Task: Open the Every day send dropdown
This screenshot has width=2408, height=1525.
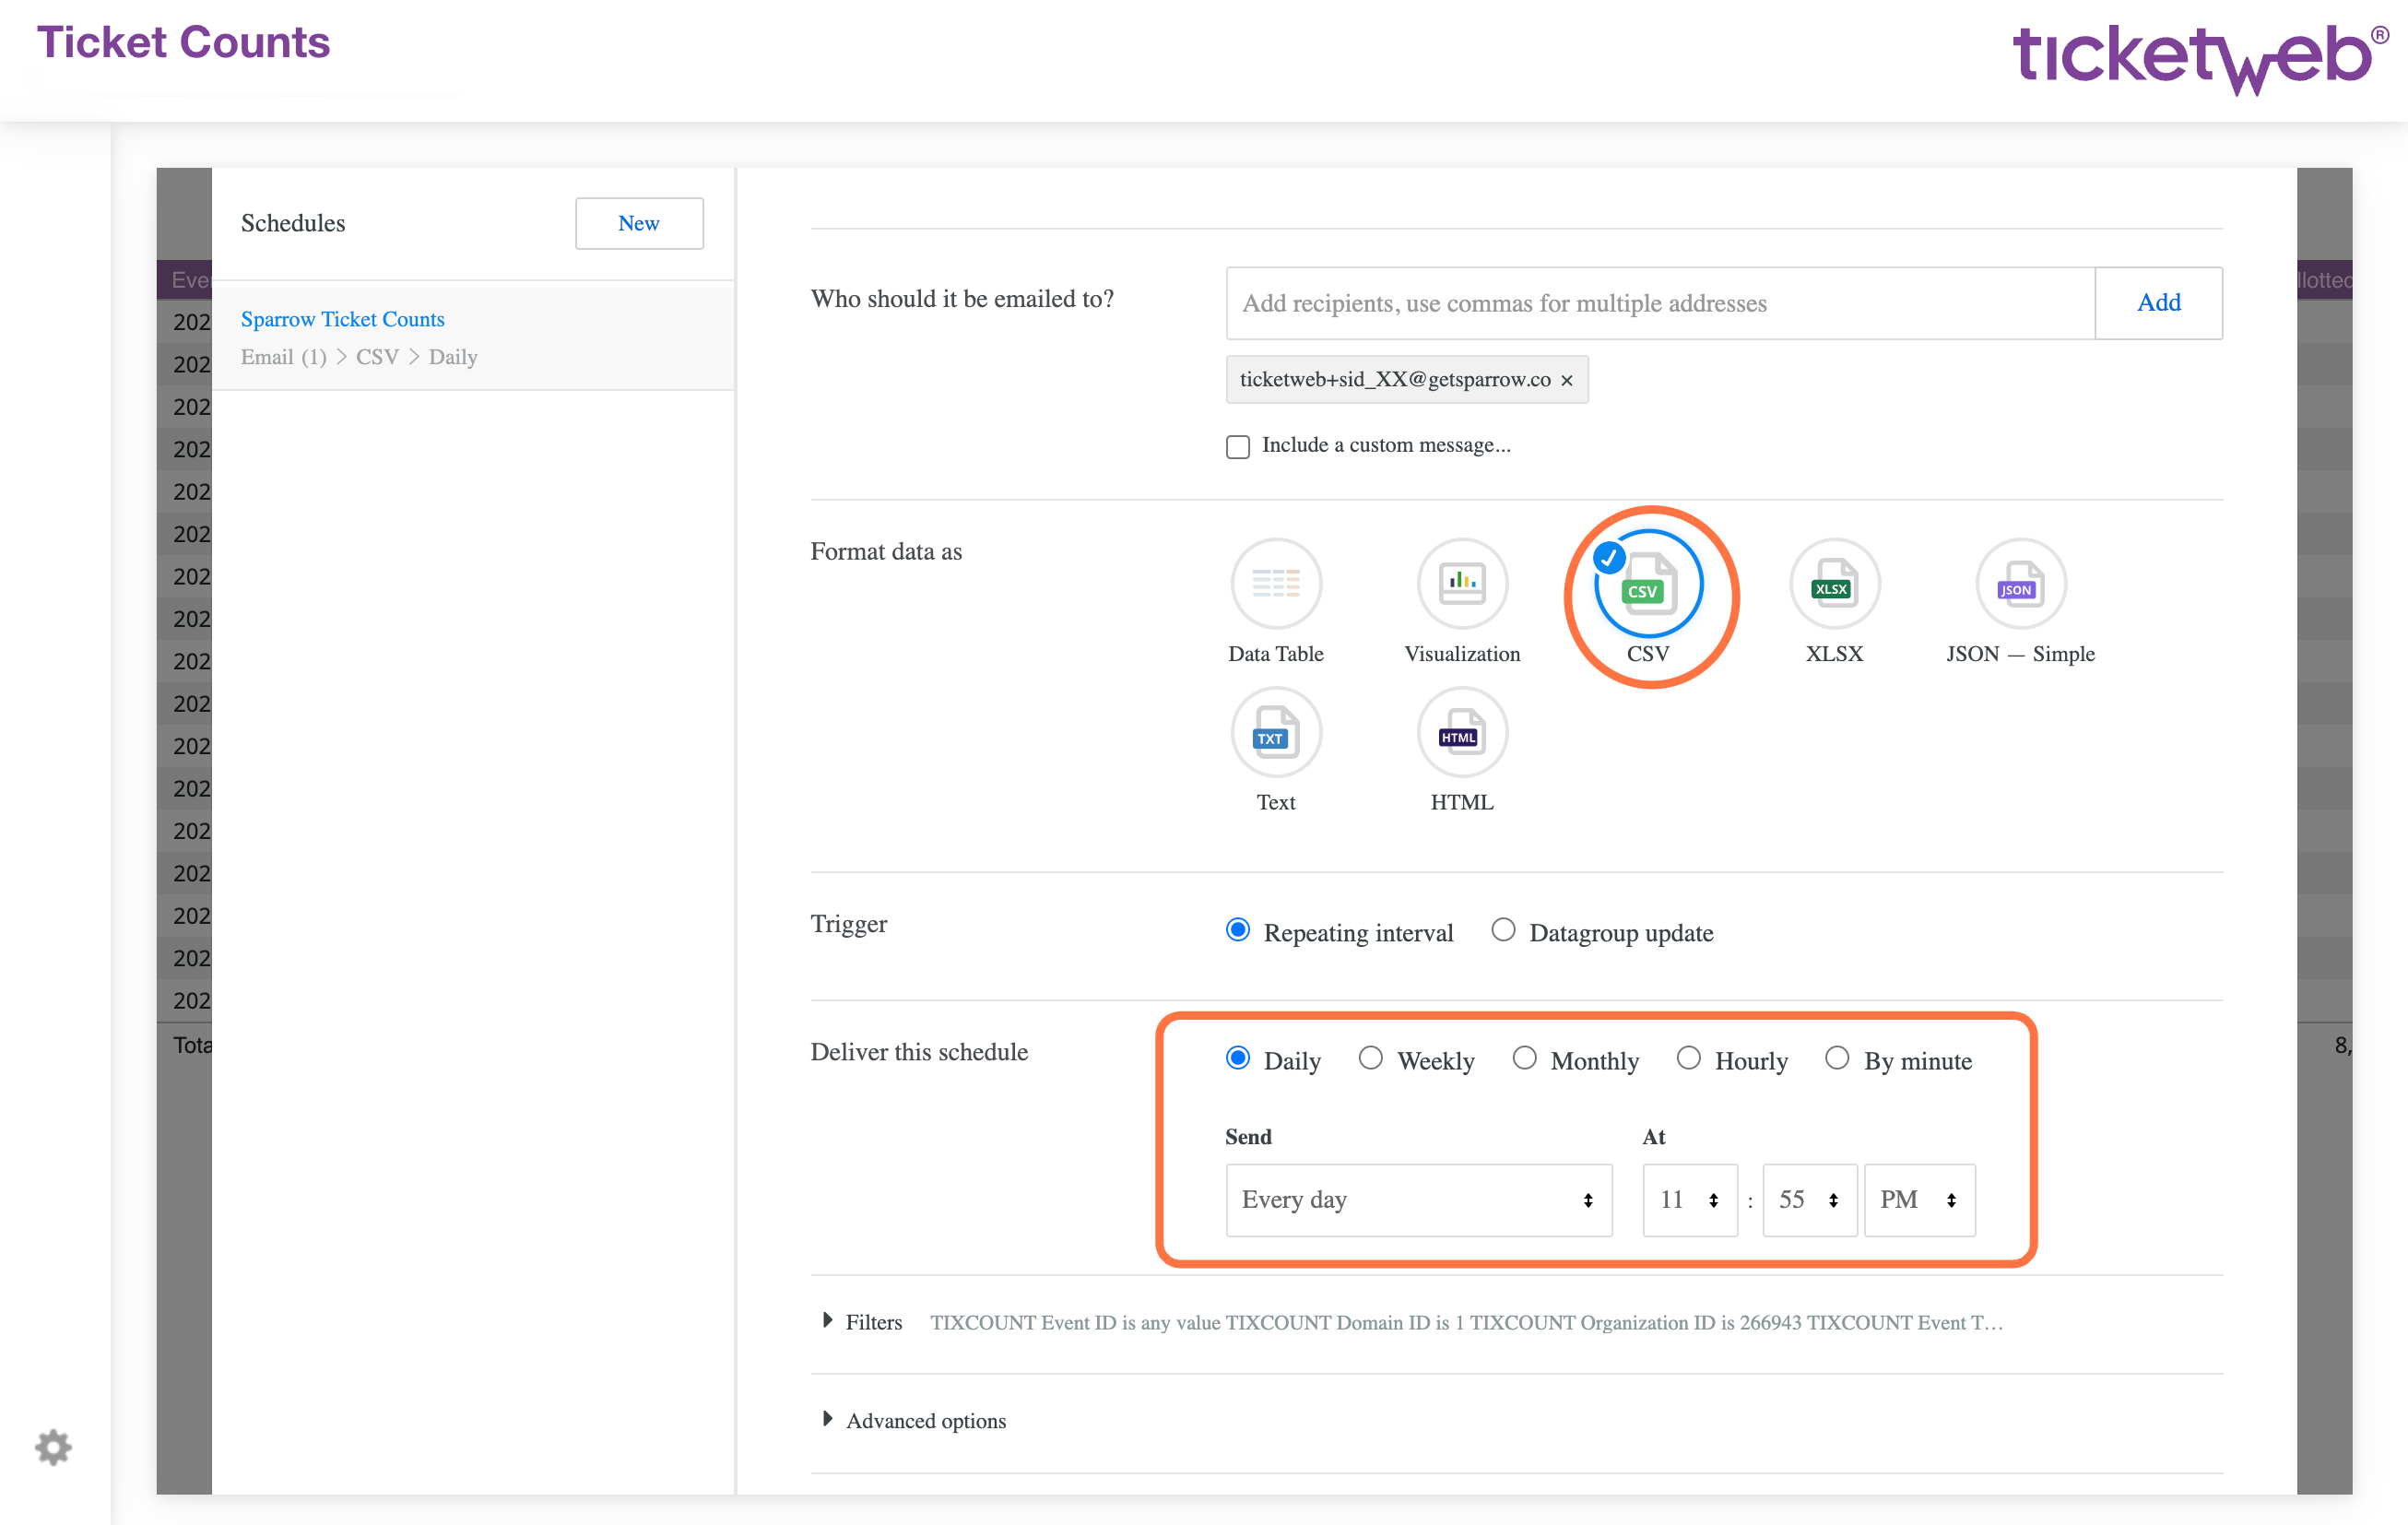Action: (1418, 1200)
